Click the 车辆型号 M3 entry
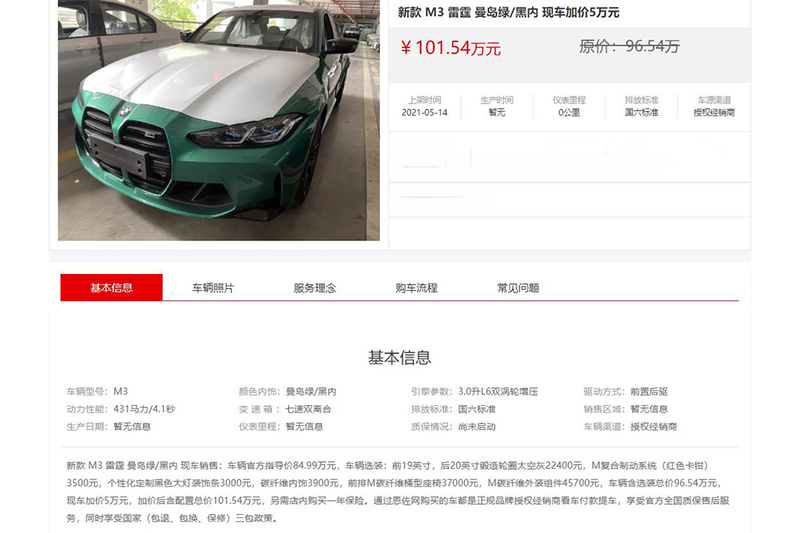 tap(97, 392)
